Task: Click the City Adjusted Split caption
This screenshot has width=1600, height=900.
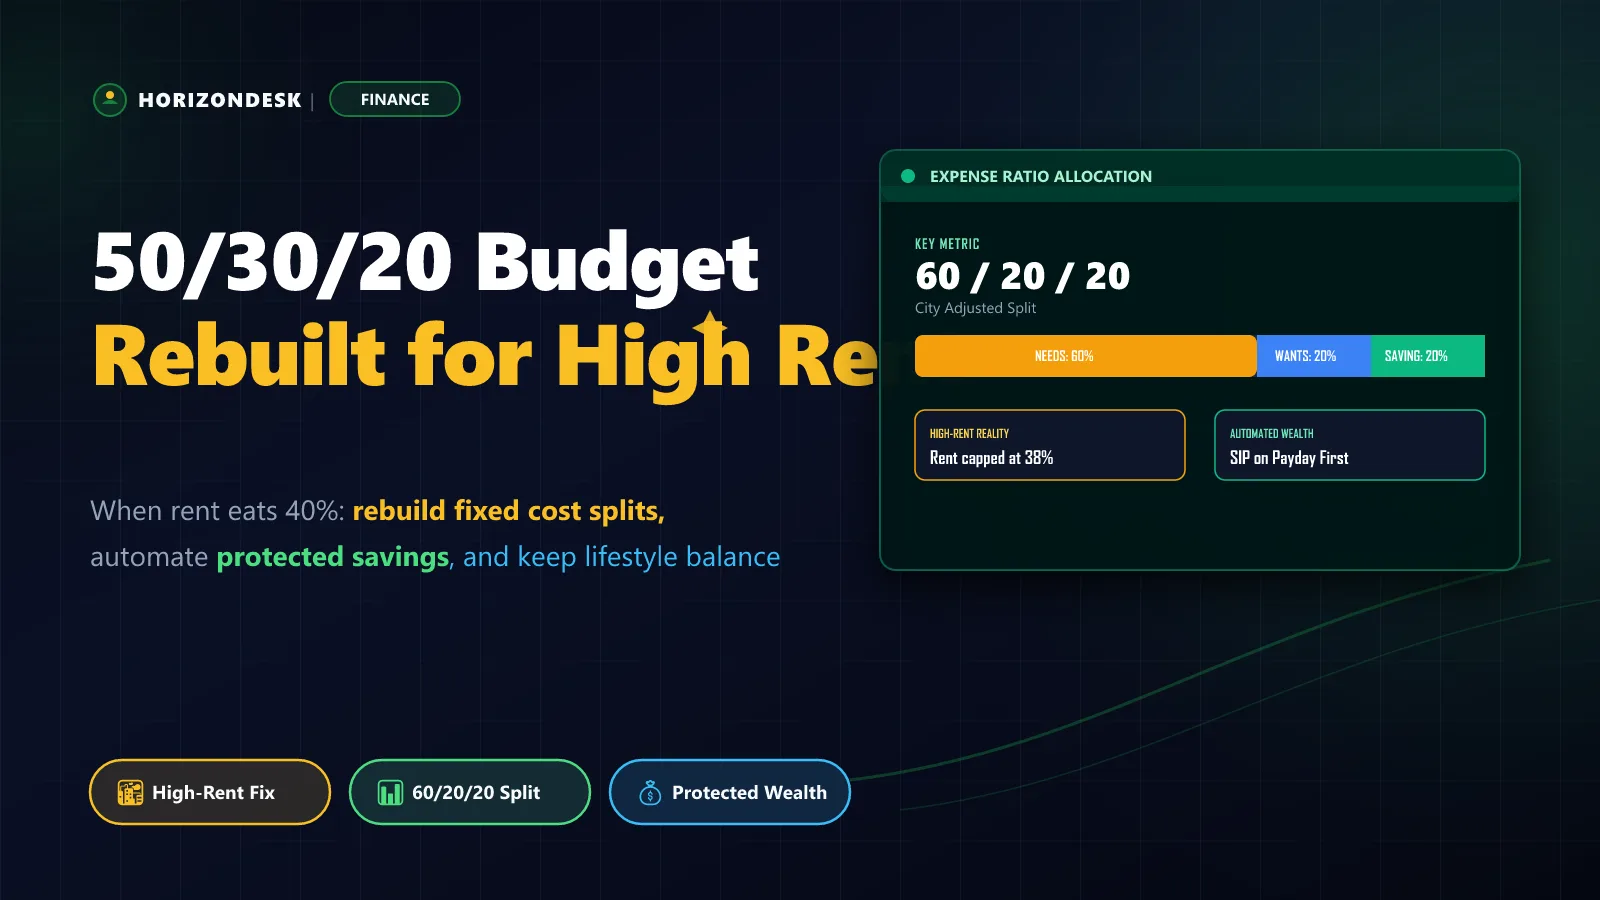Action: 975,308
